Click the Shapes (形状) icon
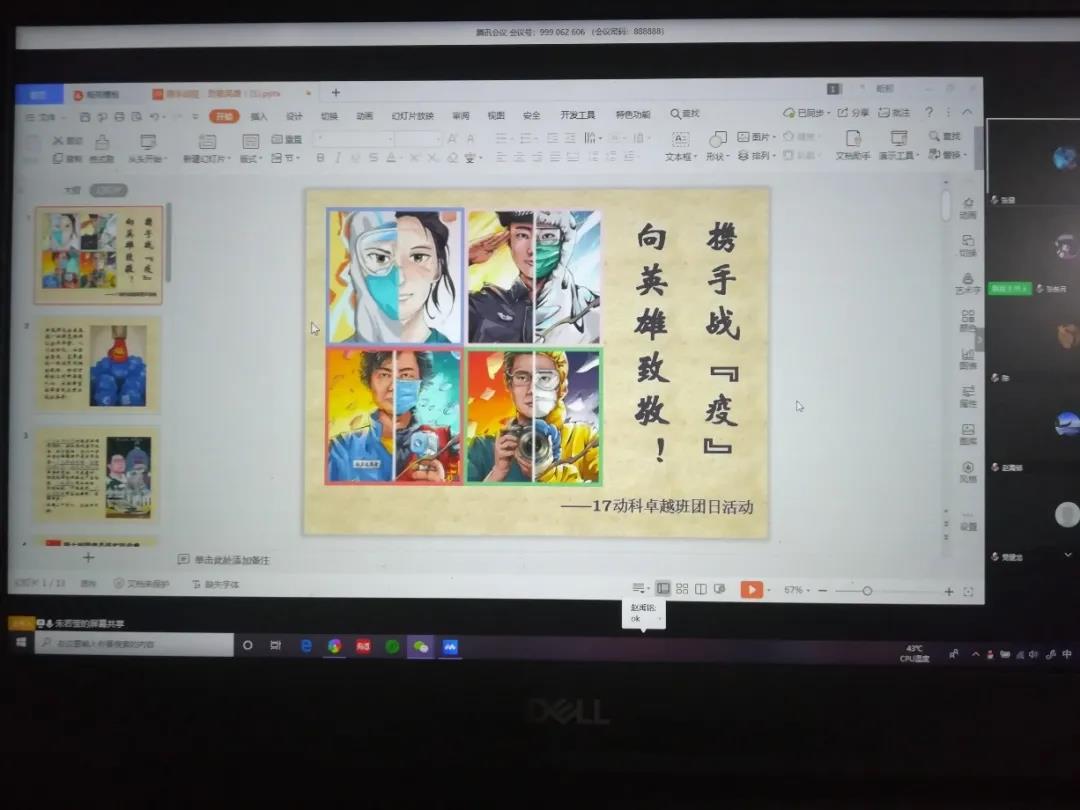This screenshot has width=1080, height=810. pos(718,139)
